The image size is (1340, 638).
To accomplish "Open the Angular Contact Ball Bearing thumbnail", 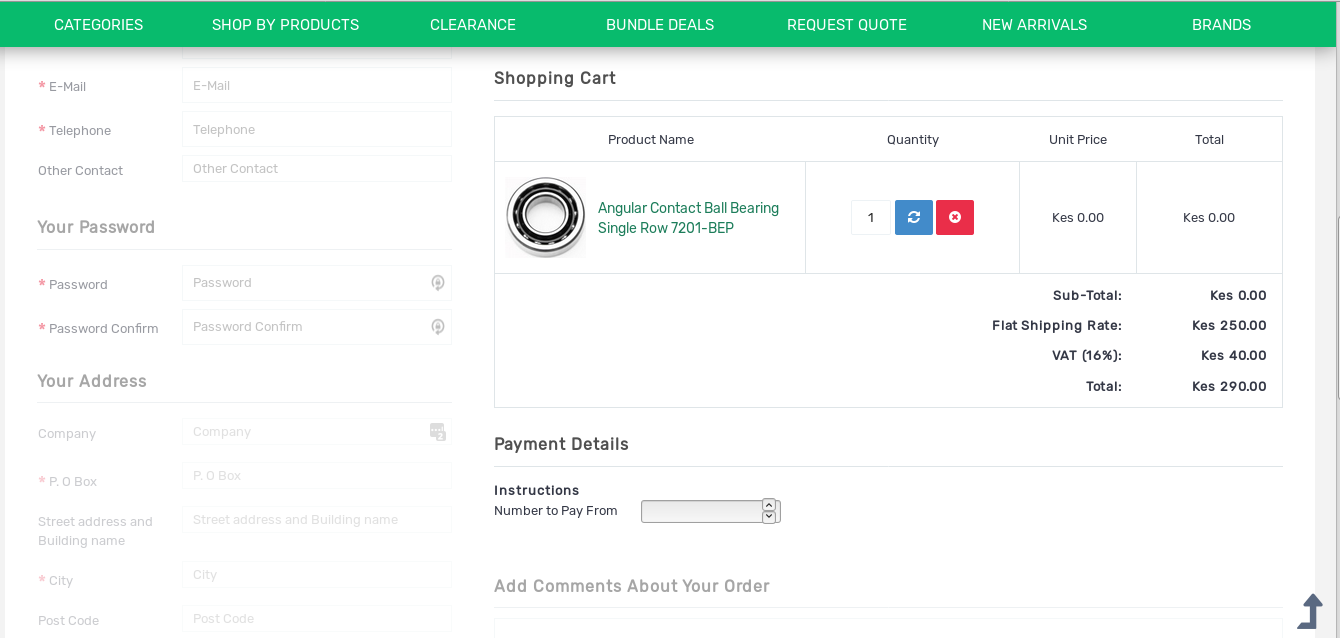I will (546, 217).
